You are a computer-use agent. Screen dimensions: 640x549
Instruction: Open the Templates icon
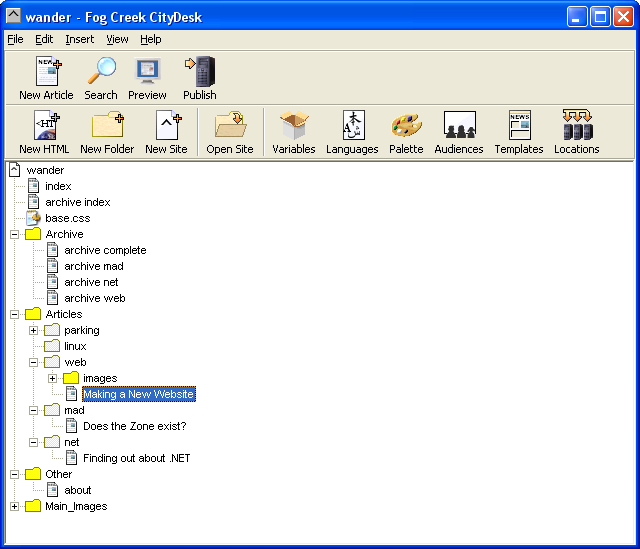pyautogui.click(x=520, y=125)
